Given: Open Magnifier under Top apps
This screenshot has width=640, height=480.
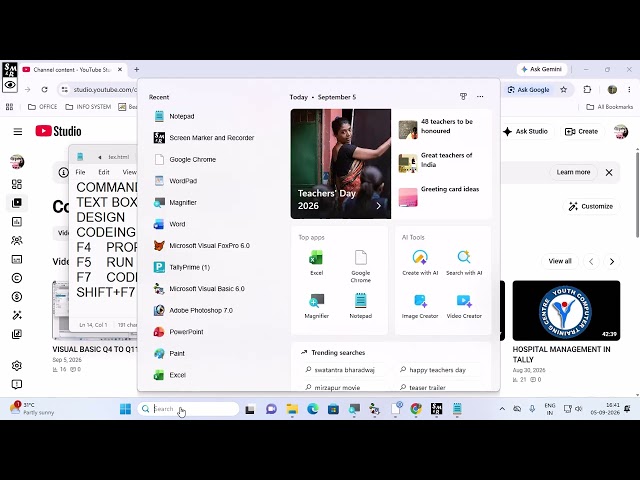Looking at the screenshot, I should [x=316, y=306].
